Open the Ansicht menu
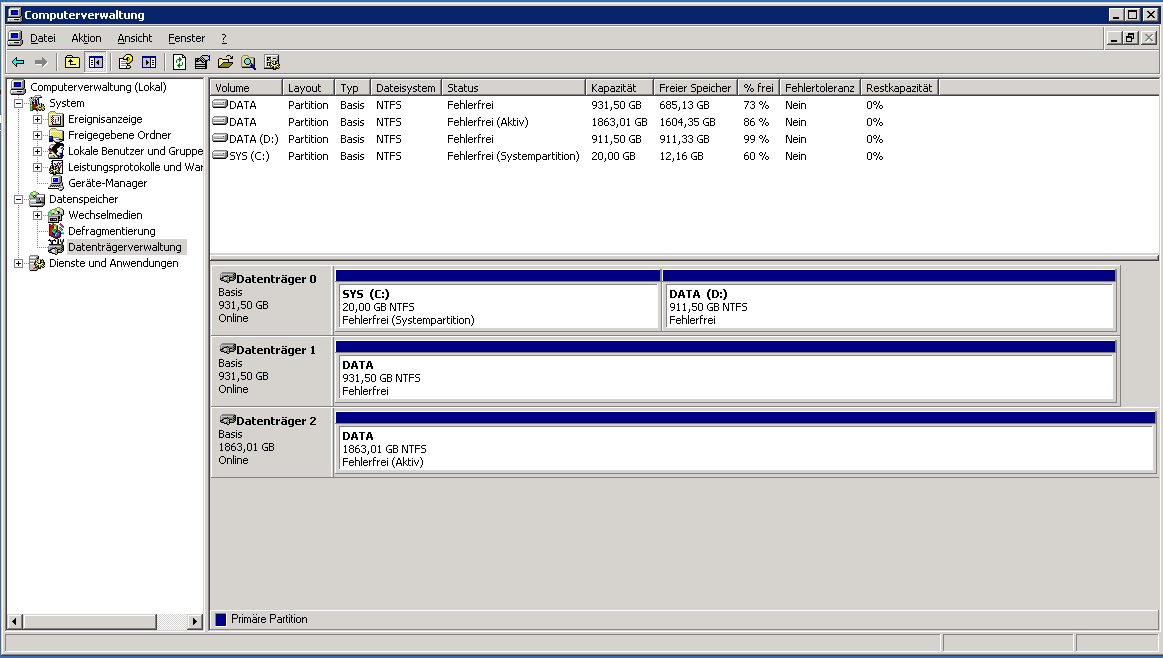This screenshot has width=1163, height=658. point(134,38)
